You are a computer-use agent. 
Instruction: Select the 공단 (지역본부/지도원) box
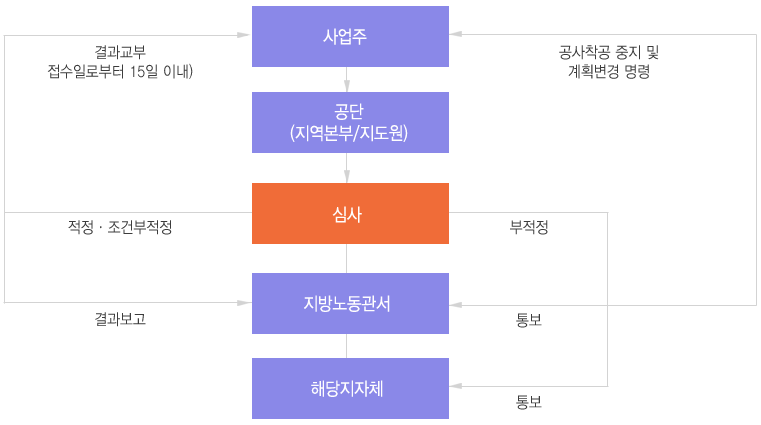click(350, 122)
